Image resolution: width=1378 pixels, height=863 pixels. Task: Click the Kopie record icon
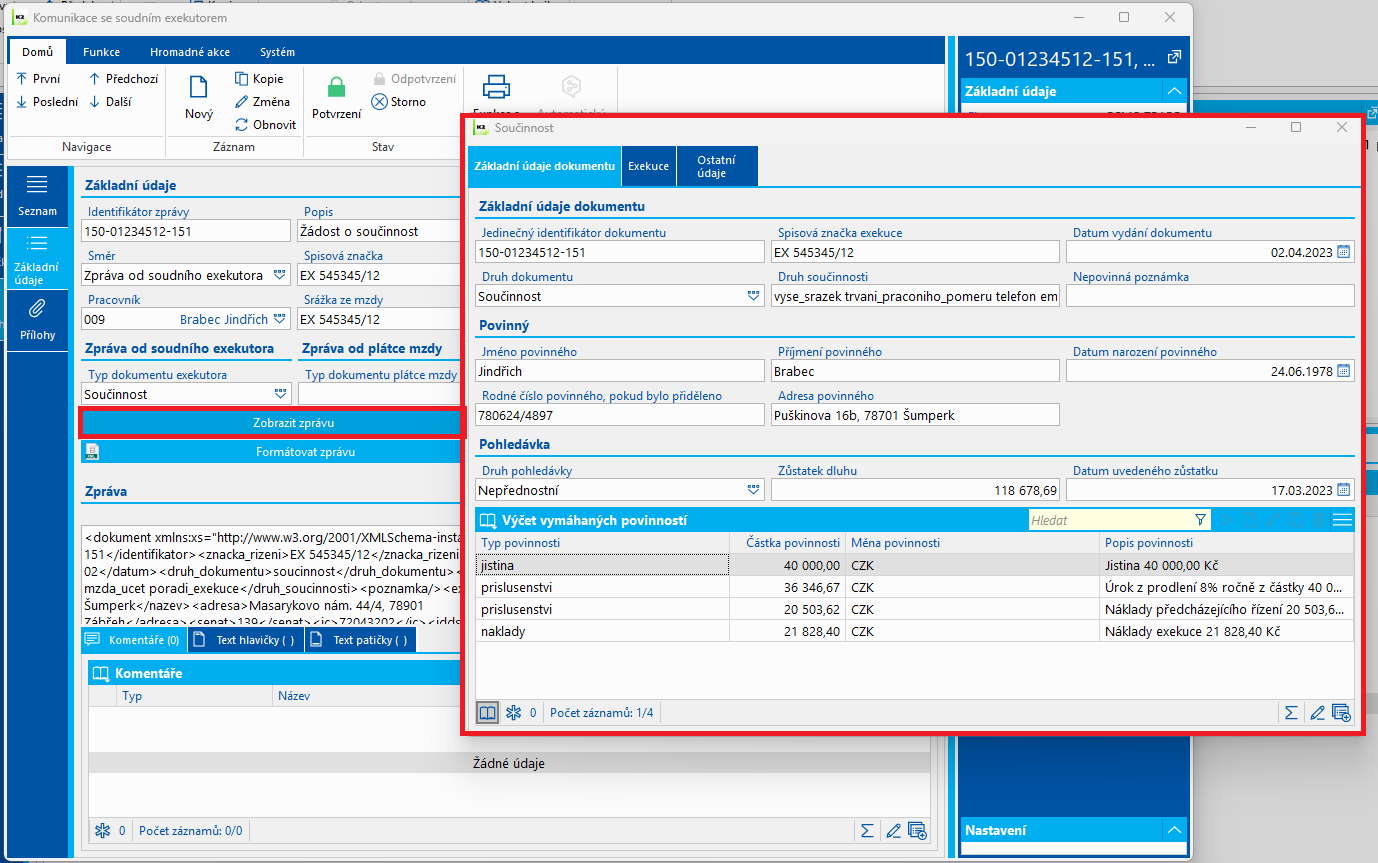tap(242, 79)
